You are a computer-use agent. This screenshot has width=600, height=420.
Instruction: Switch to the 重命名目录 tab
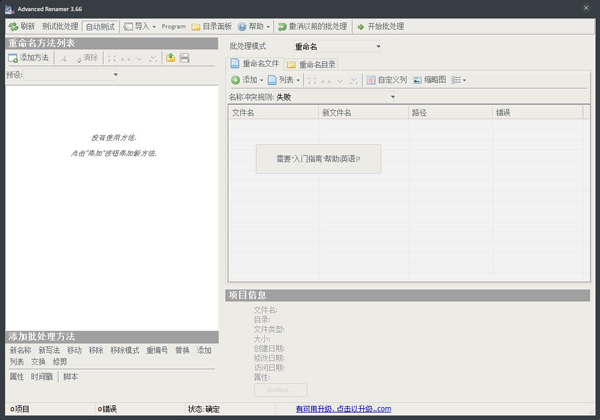311,64
